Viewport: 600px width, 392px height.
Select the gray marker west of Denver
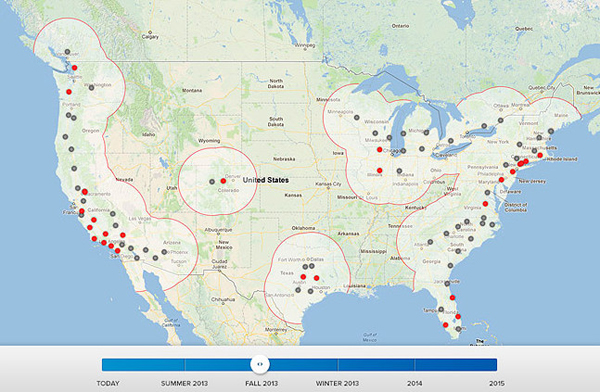tap(212, 181)
